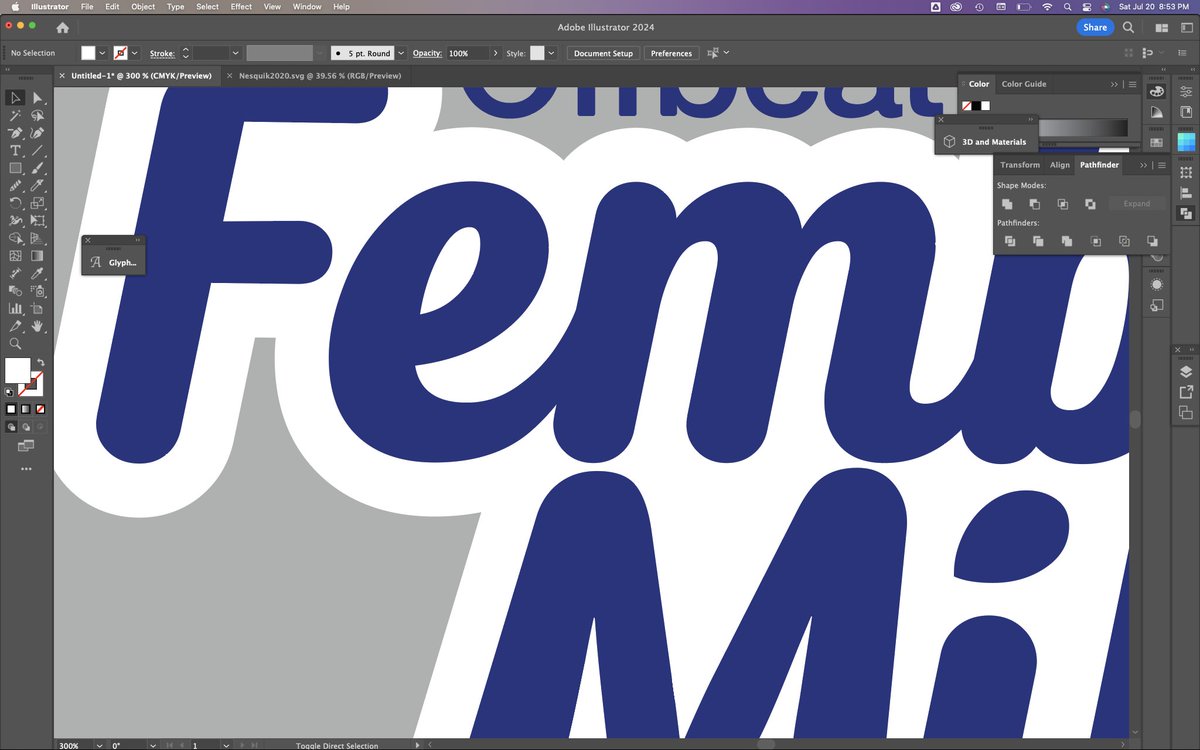The image size is (1200, 750).
Task: Open the Window menu
Action: pyautogui.click(x=307, y=6)
